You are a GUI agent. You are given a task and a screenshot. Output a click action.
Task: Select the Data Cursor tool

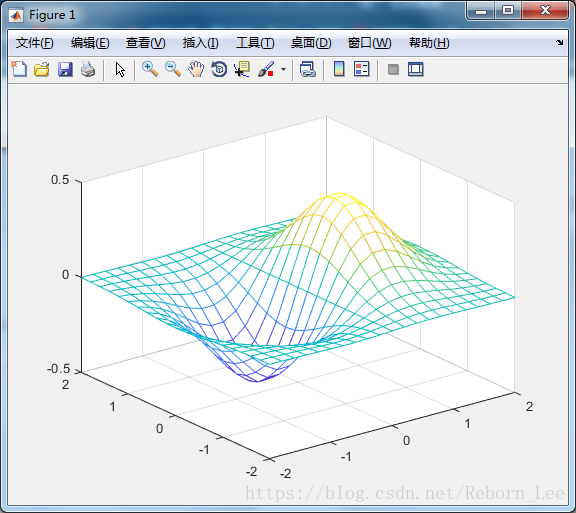click(242, 69)
